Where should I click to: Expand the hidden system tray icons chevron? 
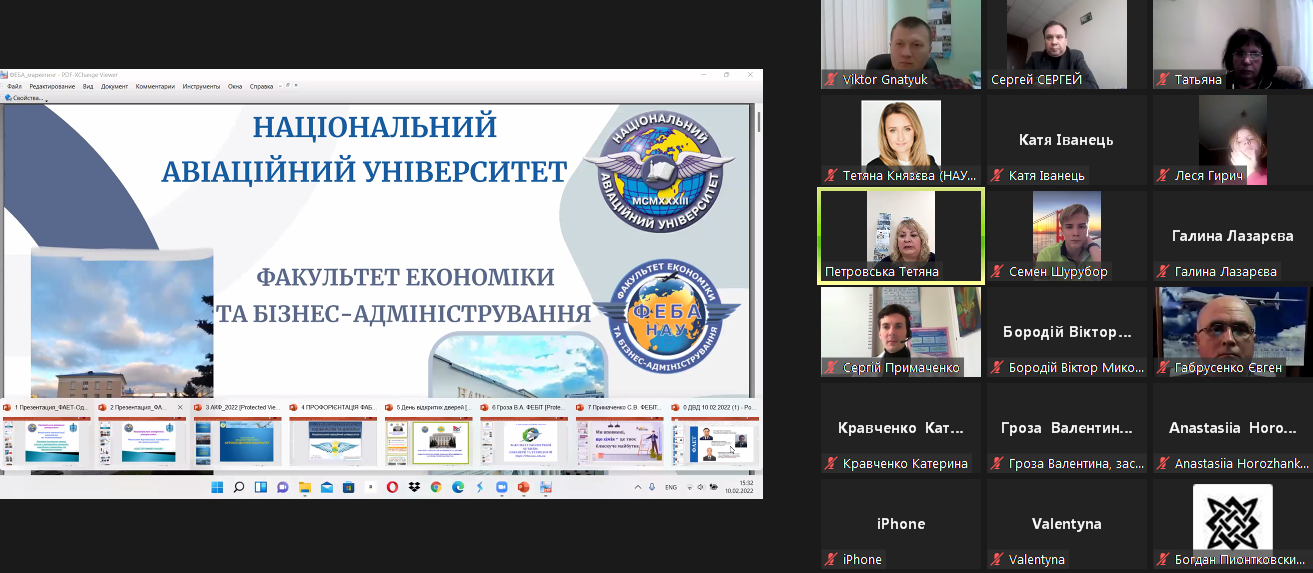[x=639, y=487]
